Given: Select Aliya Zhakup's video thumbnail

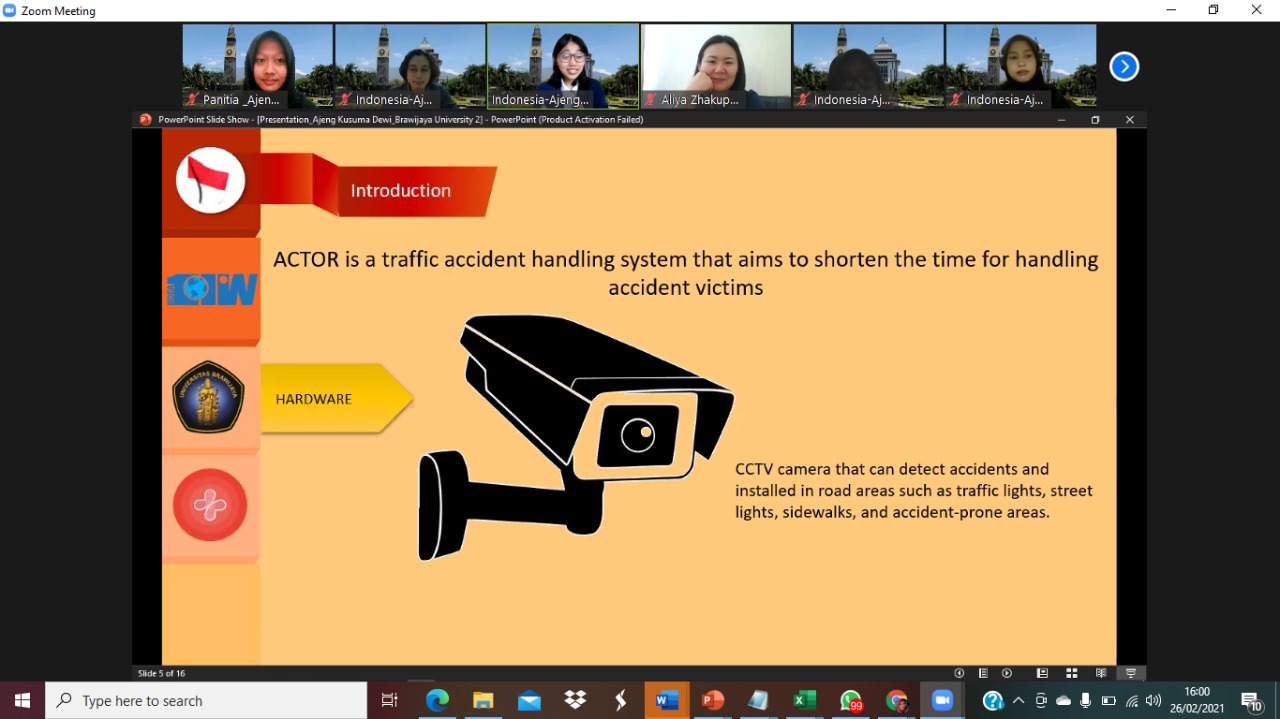Looking at the screenshot, I should point(715,66).
